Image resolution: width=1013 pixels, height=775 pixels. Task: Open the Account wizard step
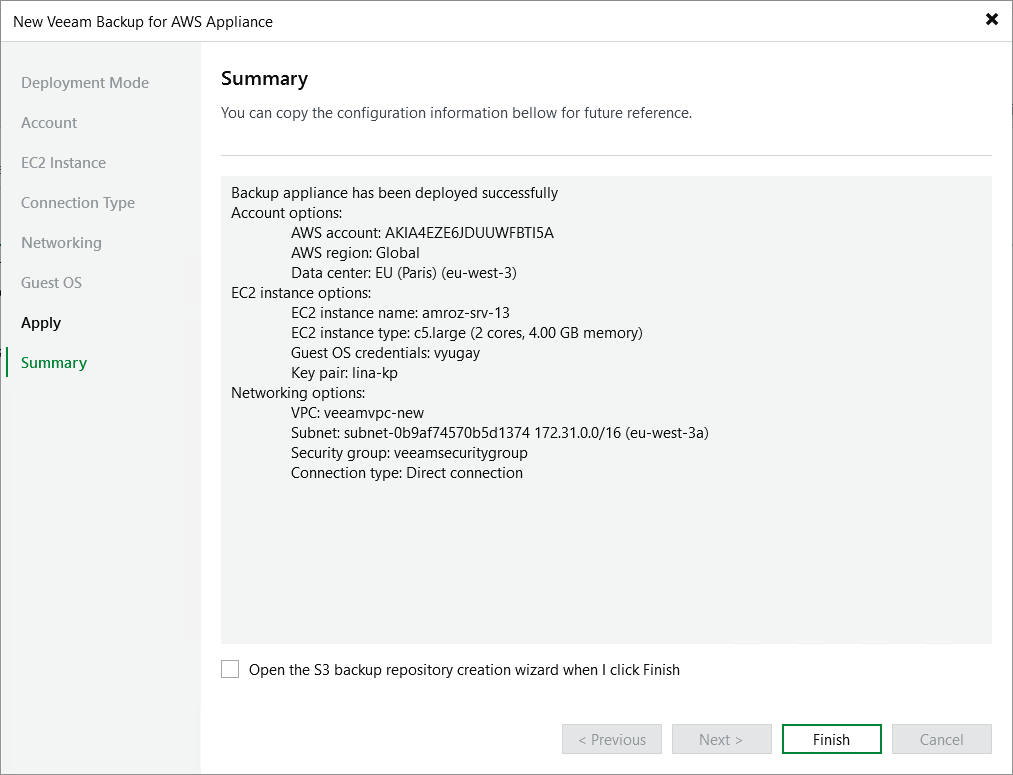click(48, 122)
